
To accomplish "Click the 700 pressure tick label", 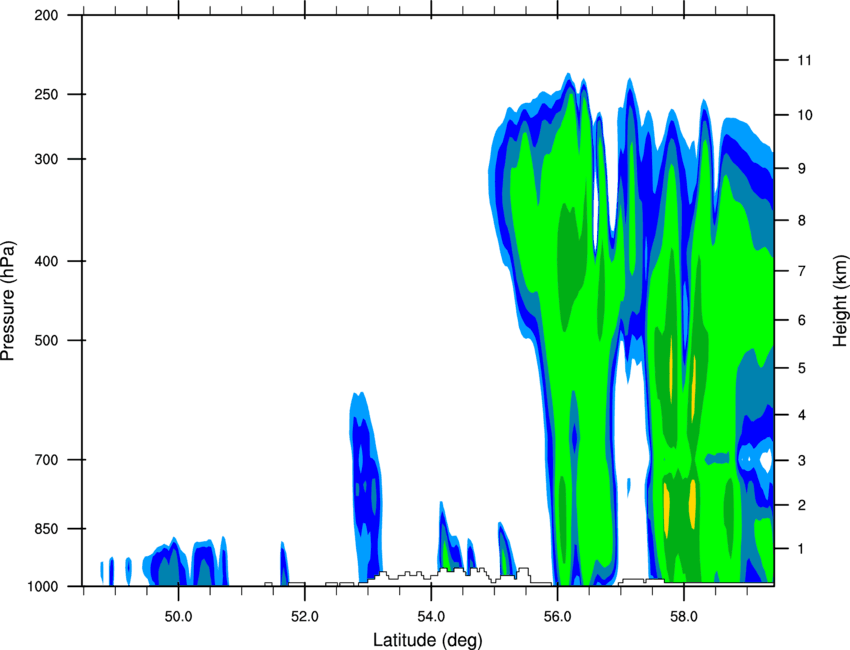I will click(46, 460).
